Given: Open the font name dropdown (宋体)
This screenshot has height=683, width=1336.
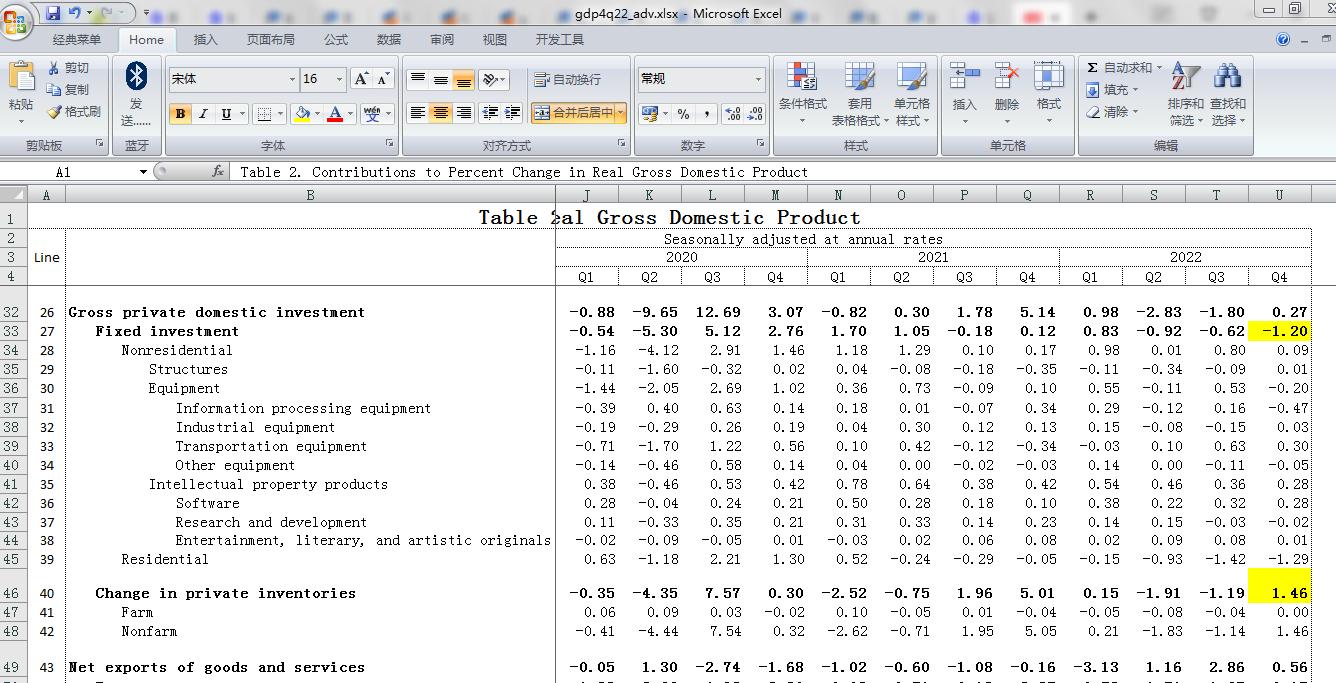Looking at the screenshot, I should (x=292, y=80).
